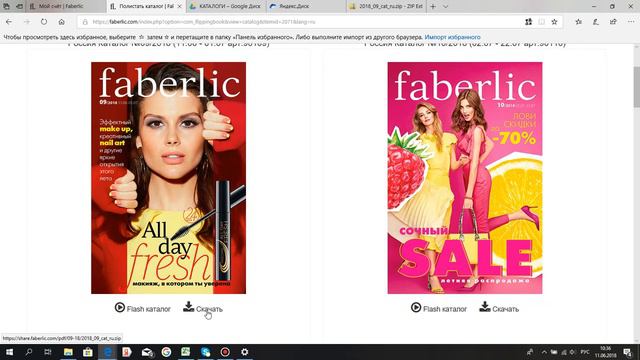Open a new browser tab
The height and width of the screenshot is (360, 640).
[x=433, y=7]
